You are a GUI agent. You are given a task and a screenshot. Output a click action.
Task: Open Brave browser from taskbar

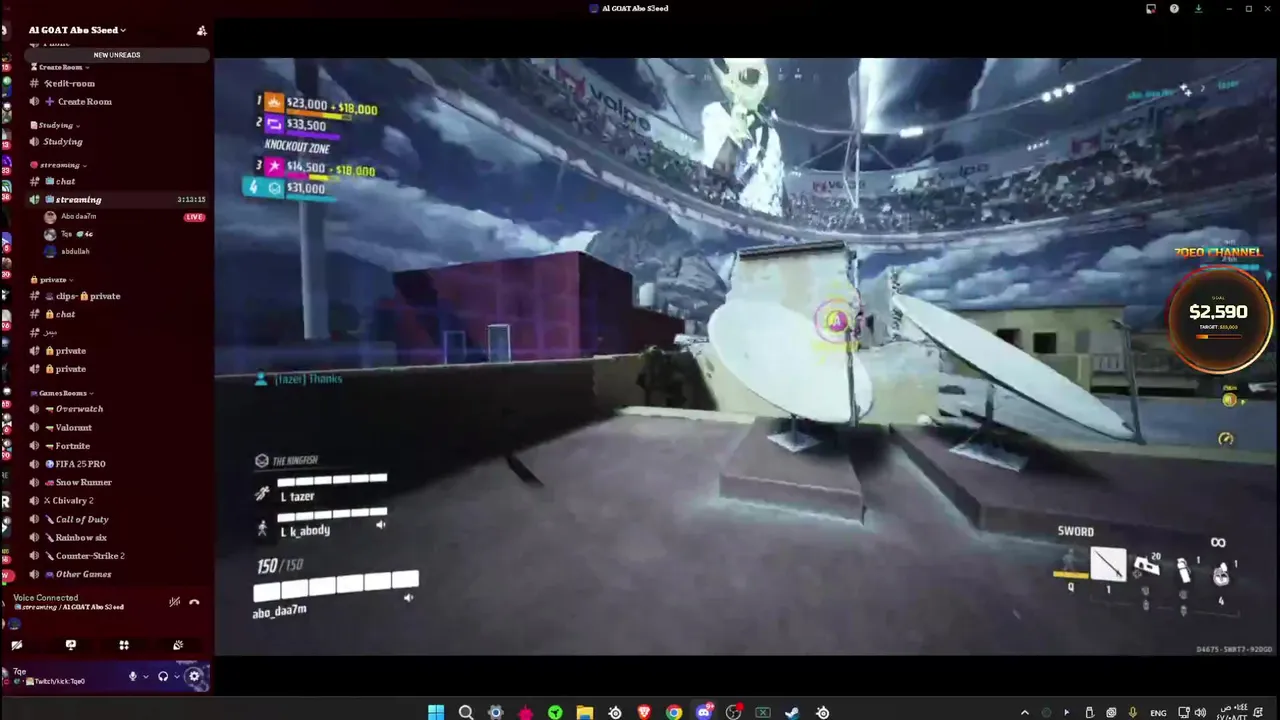click(x=644, y=712)
